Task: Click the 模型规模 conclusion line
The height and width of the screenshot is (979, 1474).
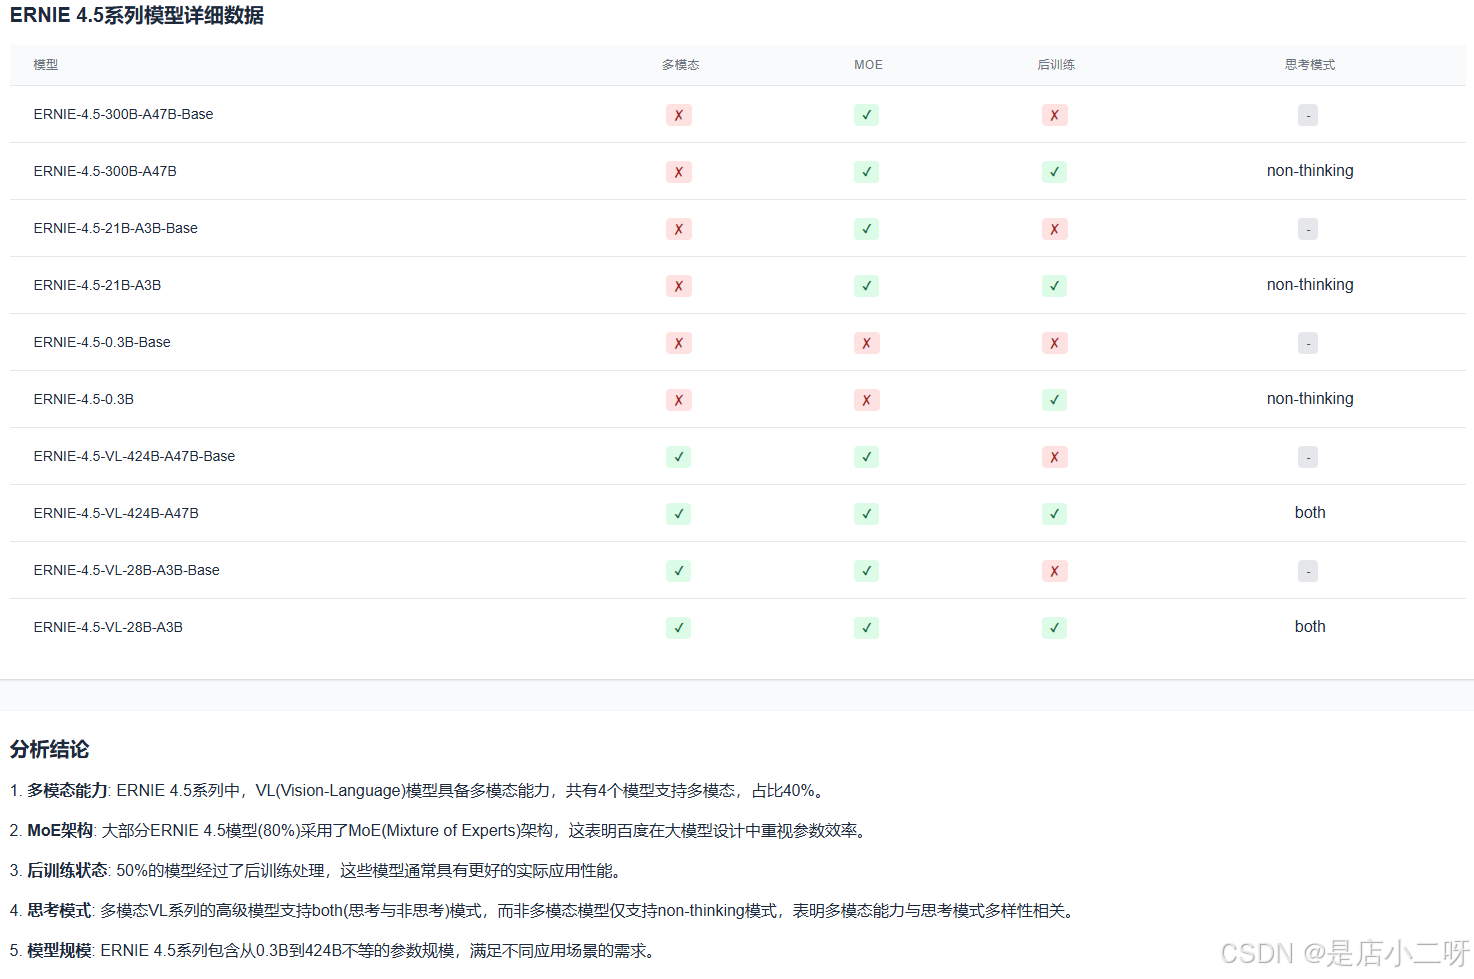Action: pos(336,951)
